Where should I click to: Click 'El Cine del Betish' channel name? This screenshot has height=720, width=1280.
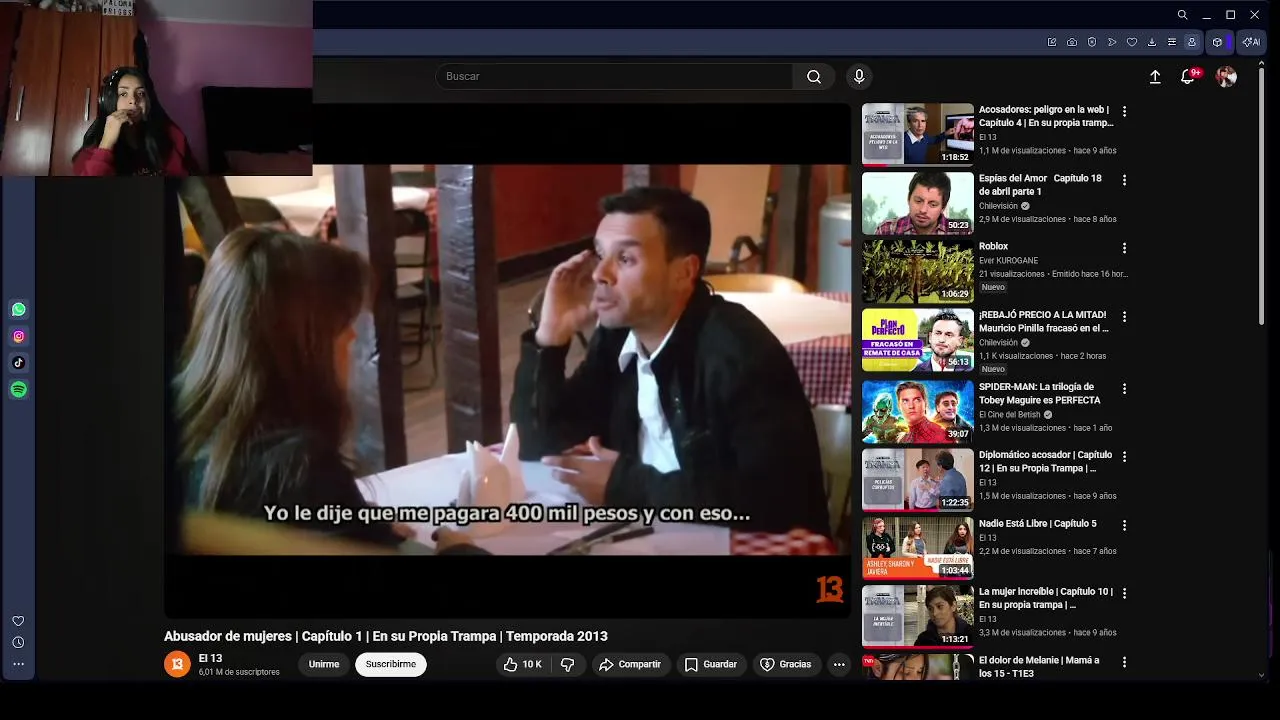[1010, 414]
